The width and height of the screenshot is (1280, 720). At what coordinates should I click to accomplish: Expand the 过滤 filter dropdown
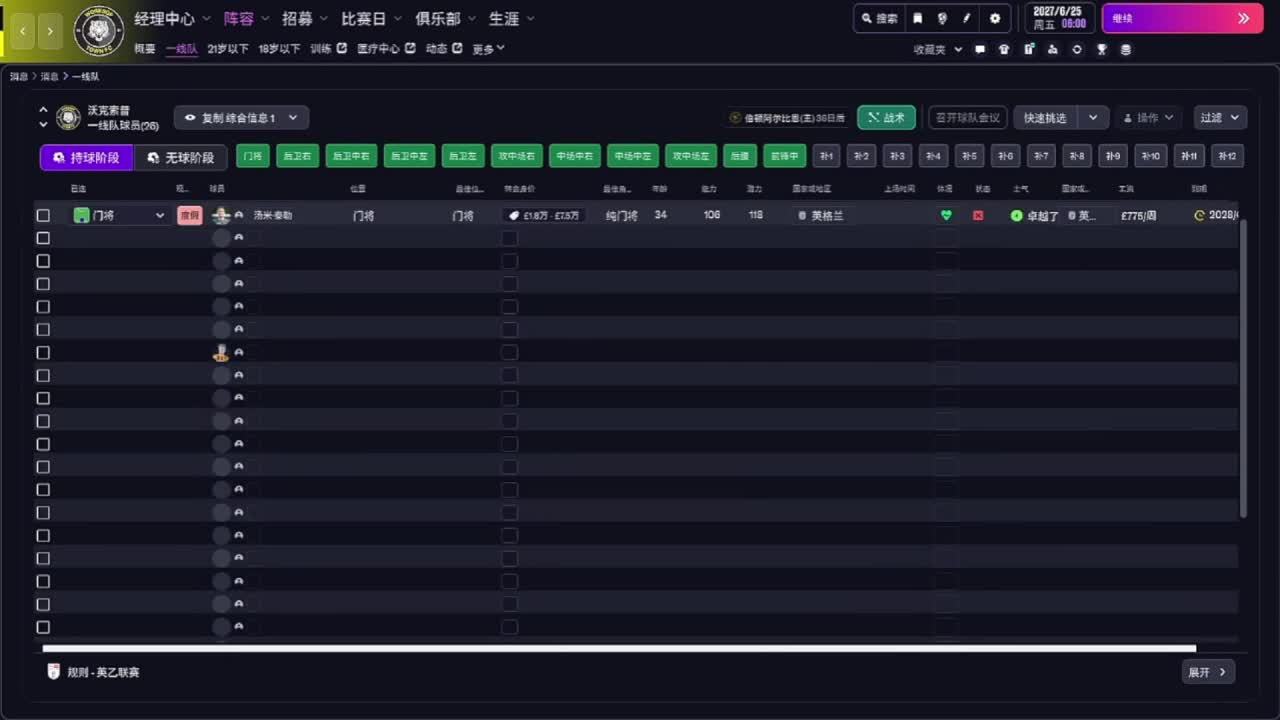1220,118
